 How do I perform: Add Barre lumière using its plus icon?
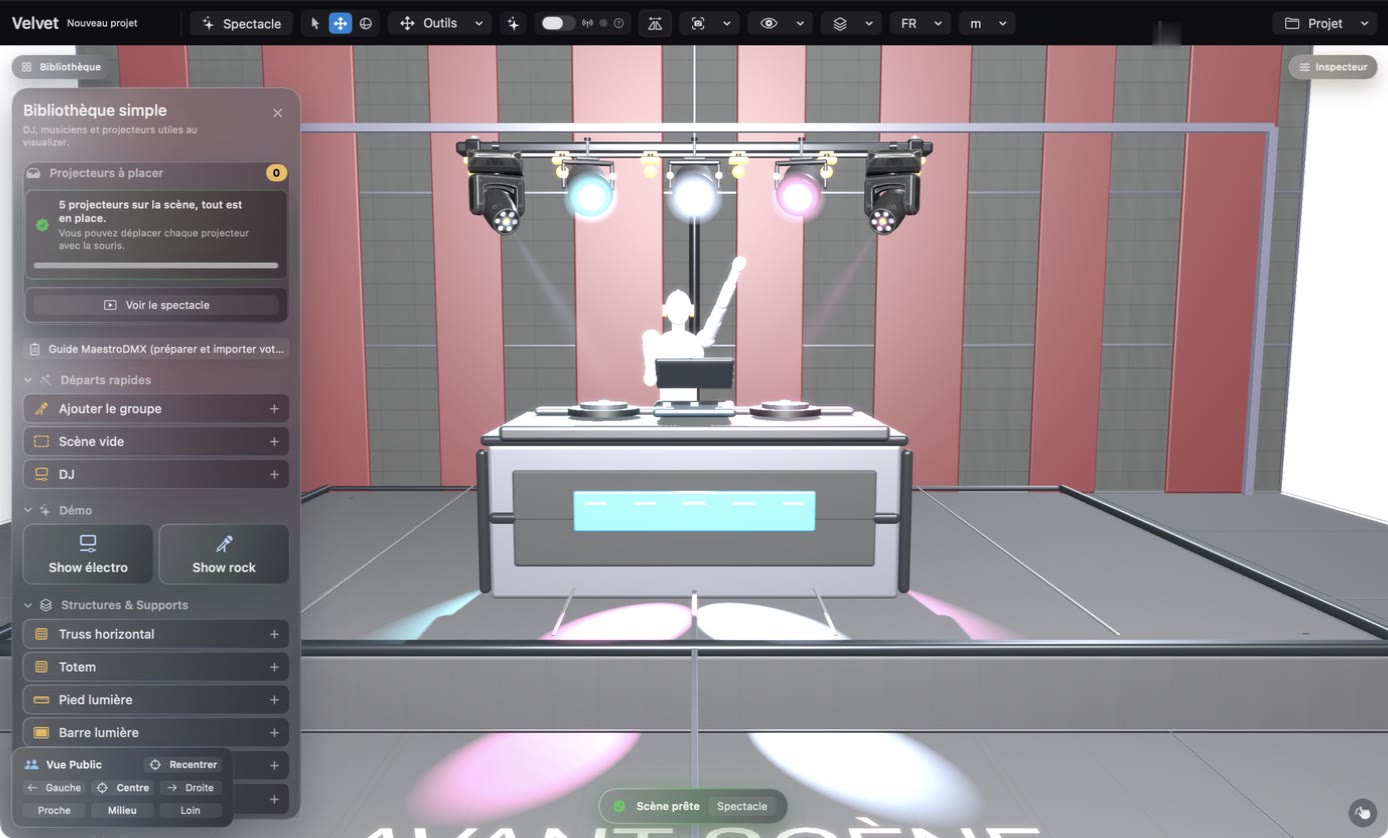(x=274, y=733)
